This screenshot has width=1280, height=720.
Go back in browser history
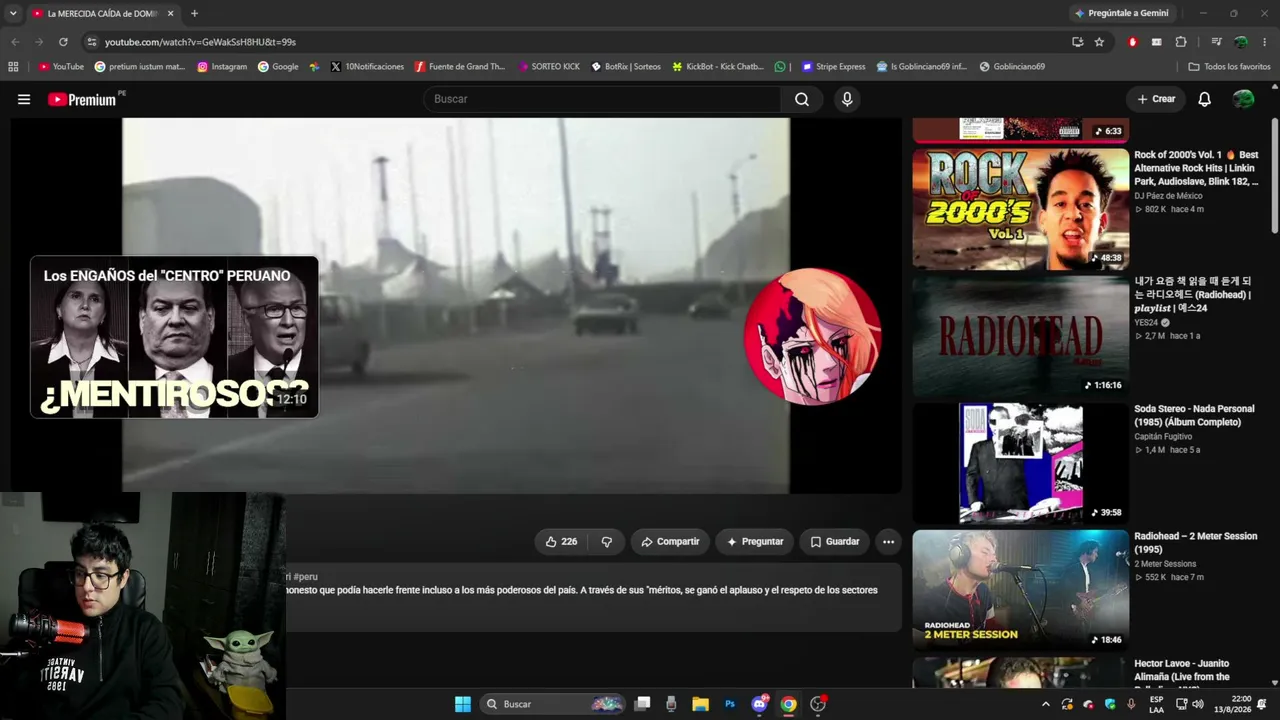tap(15, 42)
